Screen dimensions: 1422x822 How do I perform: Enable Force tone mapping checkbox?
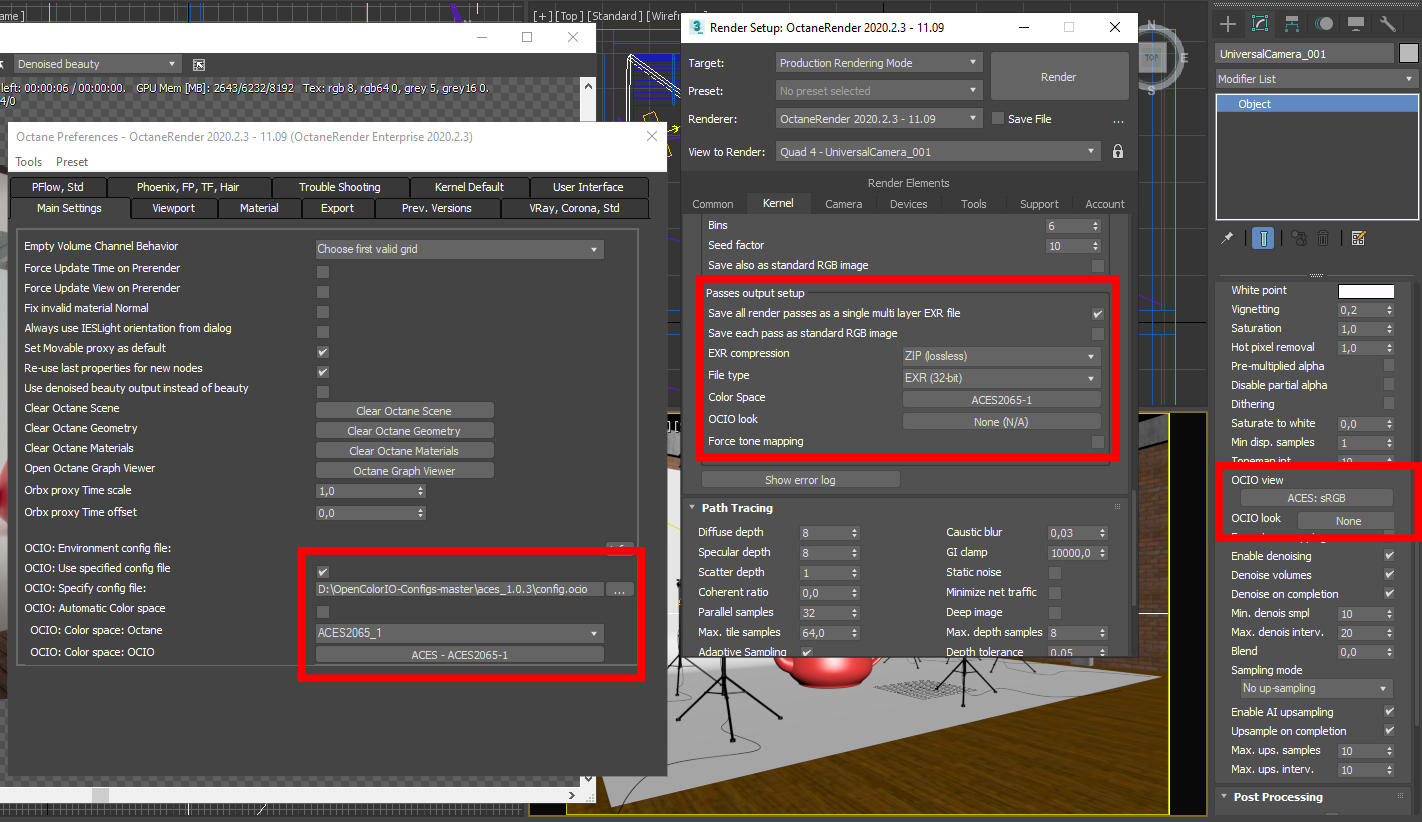(1098, 442)
